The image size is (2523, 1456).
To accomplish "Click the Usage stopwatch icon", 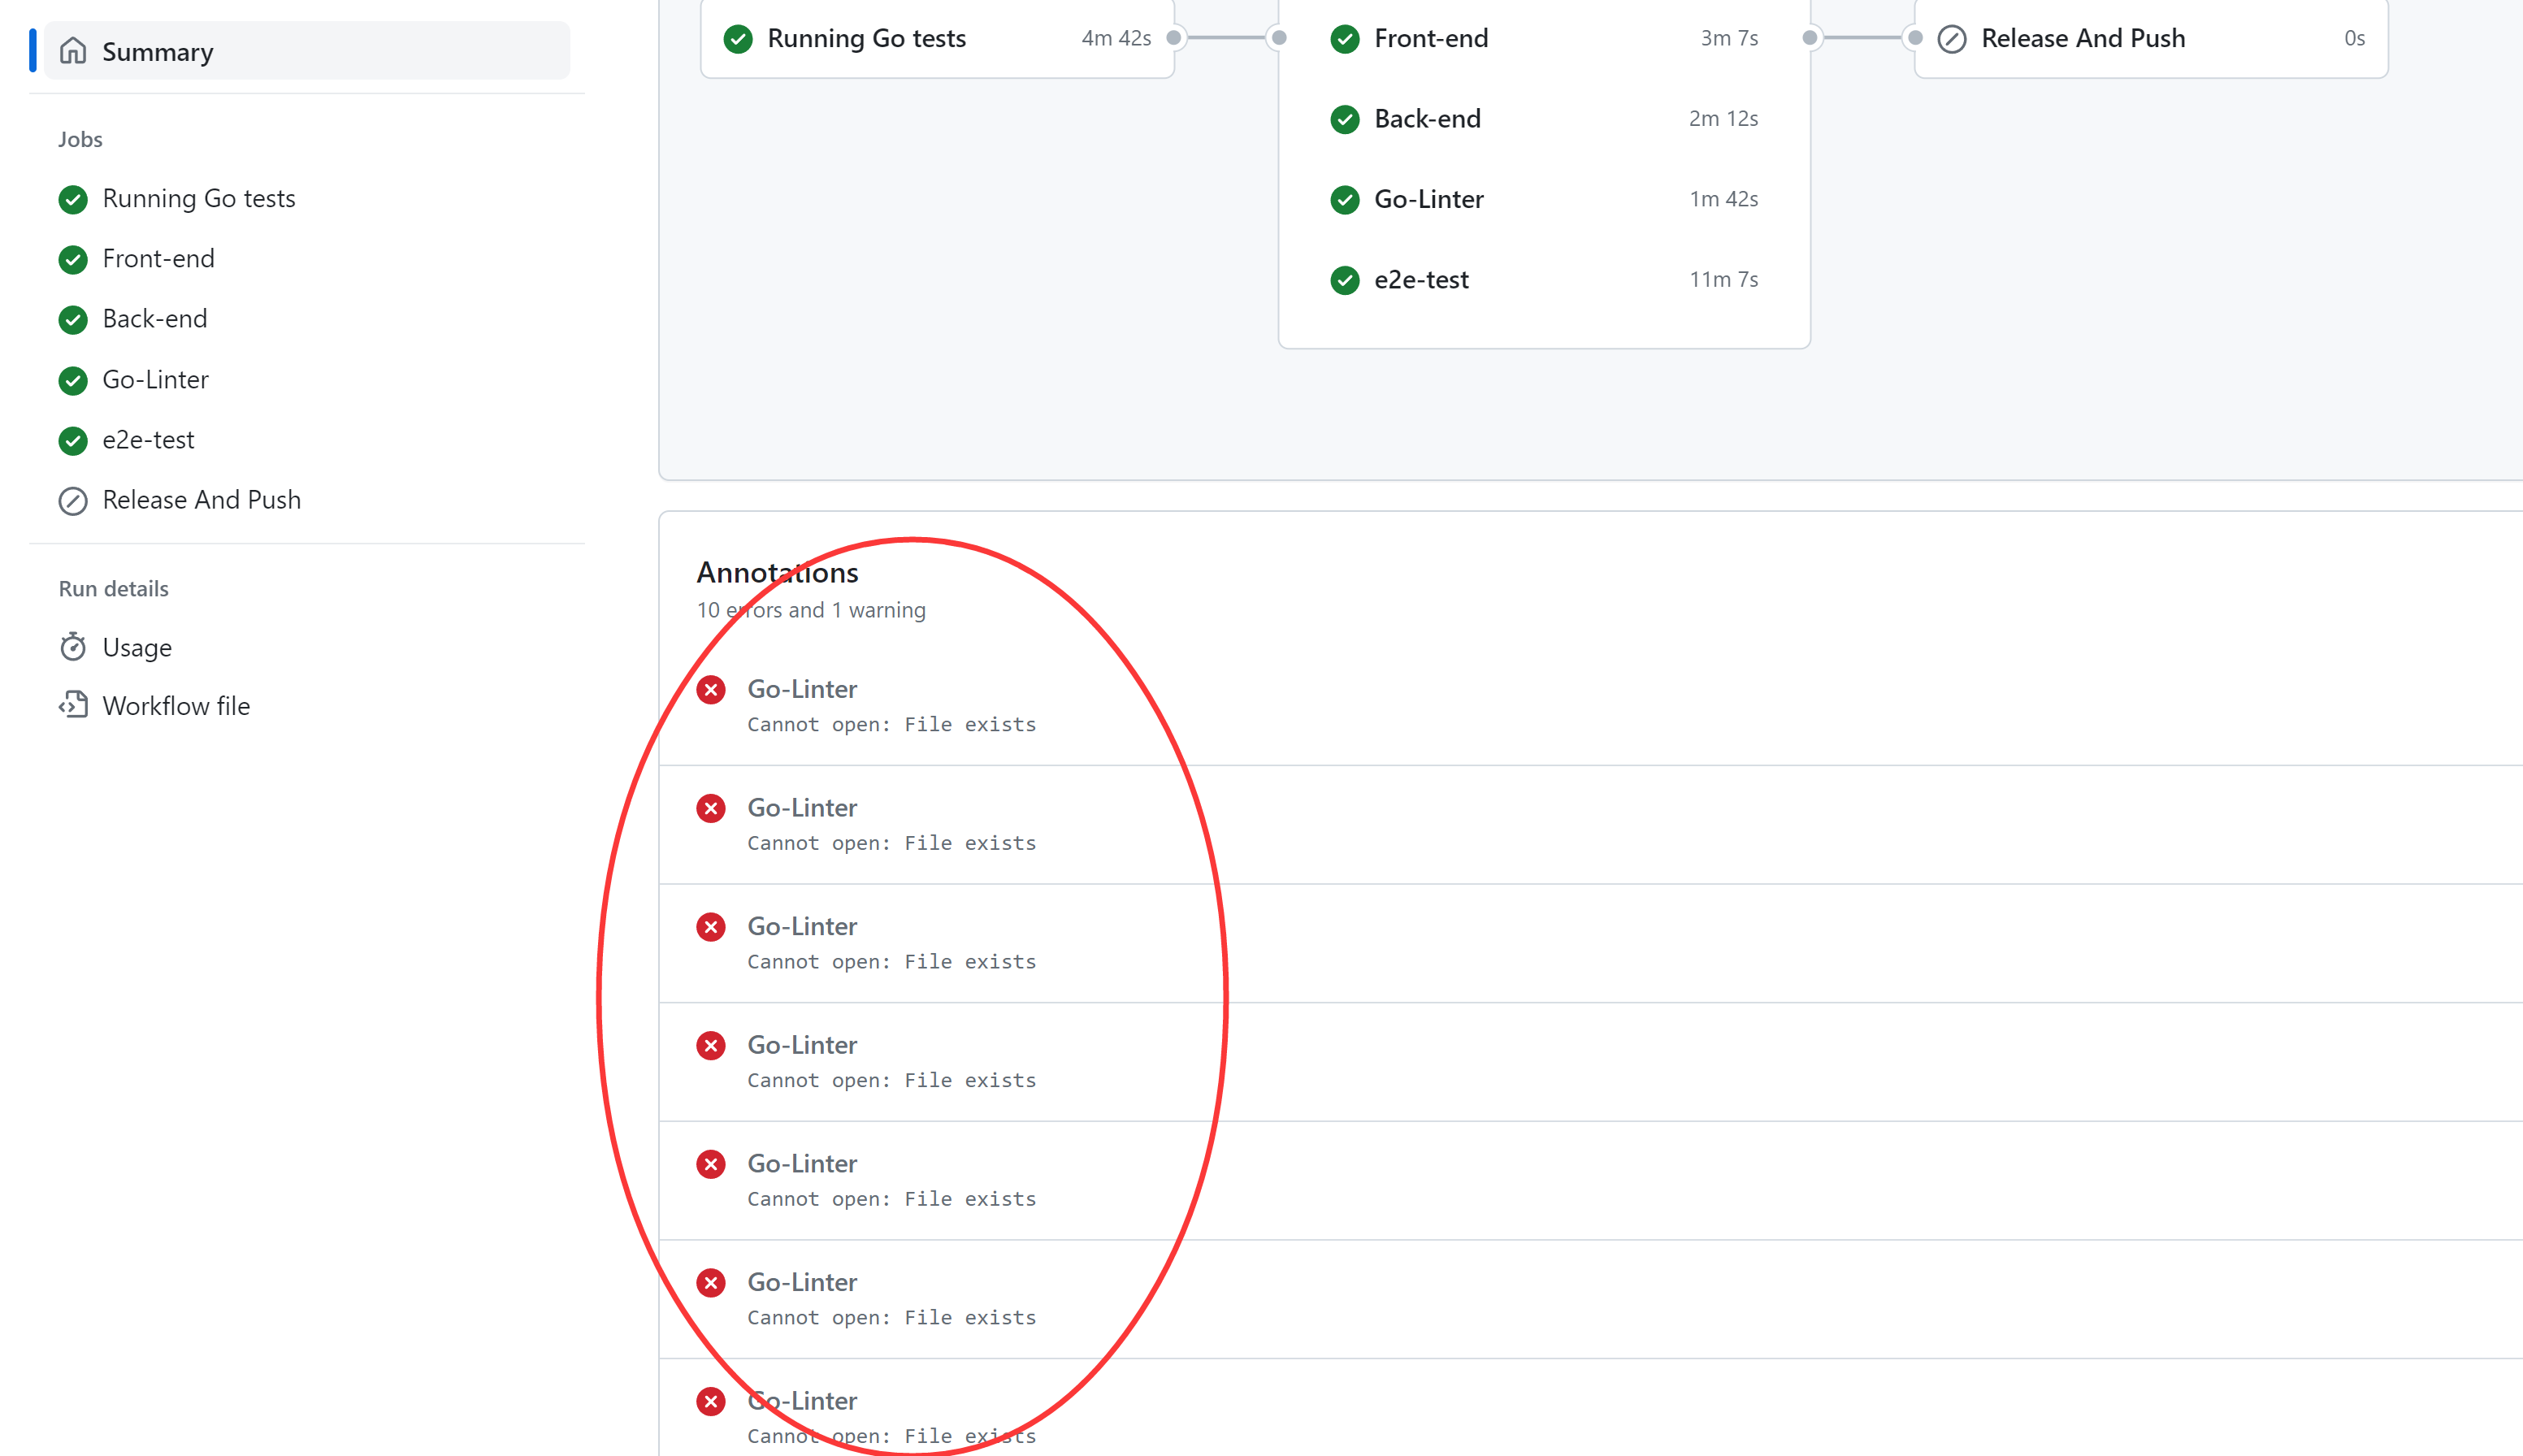I will tap(73, 647).
